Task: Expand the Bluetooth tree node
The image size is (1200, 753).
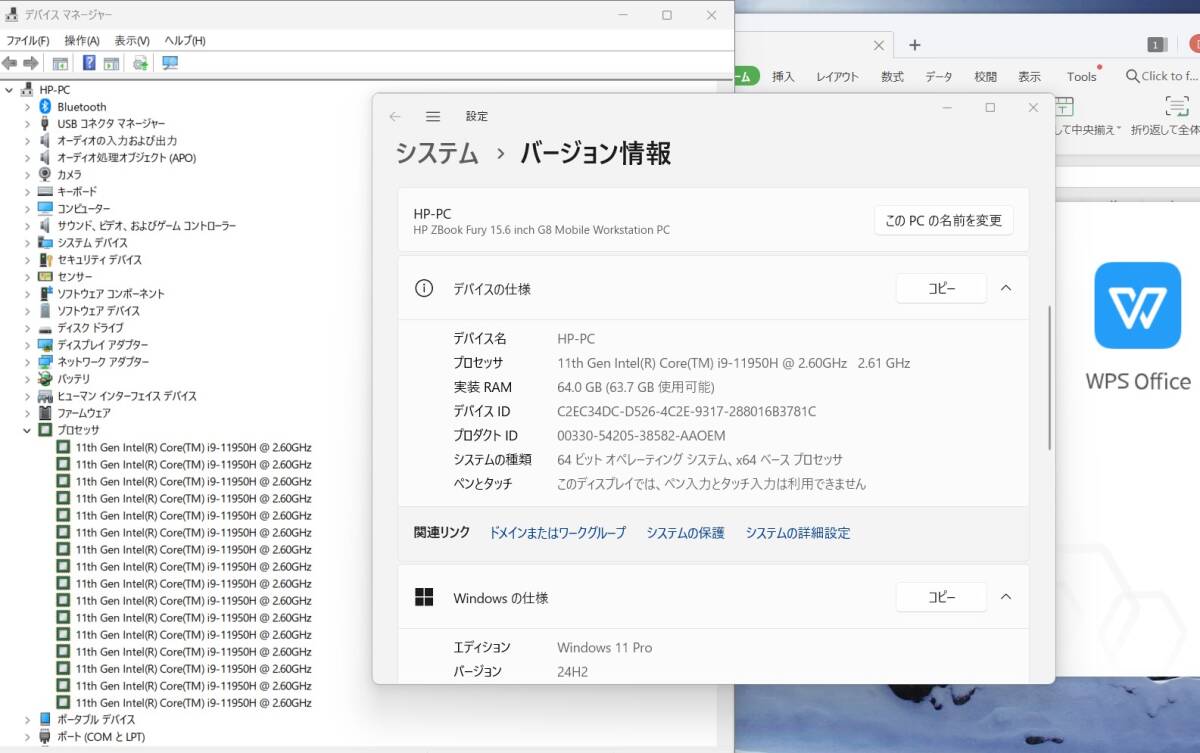Action: 27,106
